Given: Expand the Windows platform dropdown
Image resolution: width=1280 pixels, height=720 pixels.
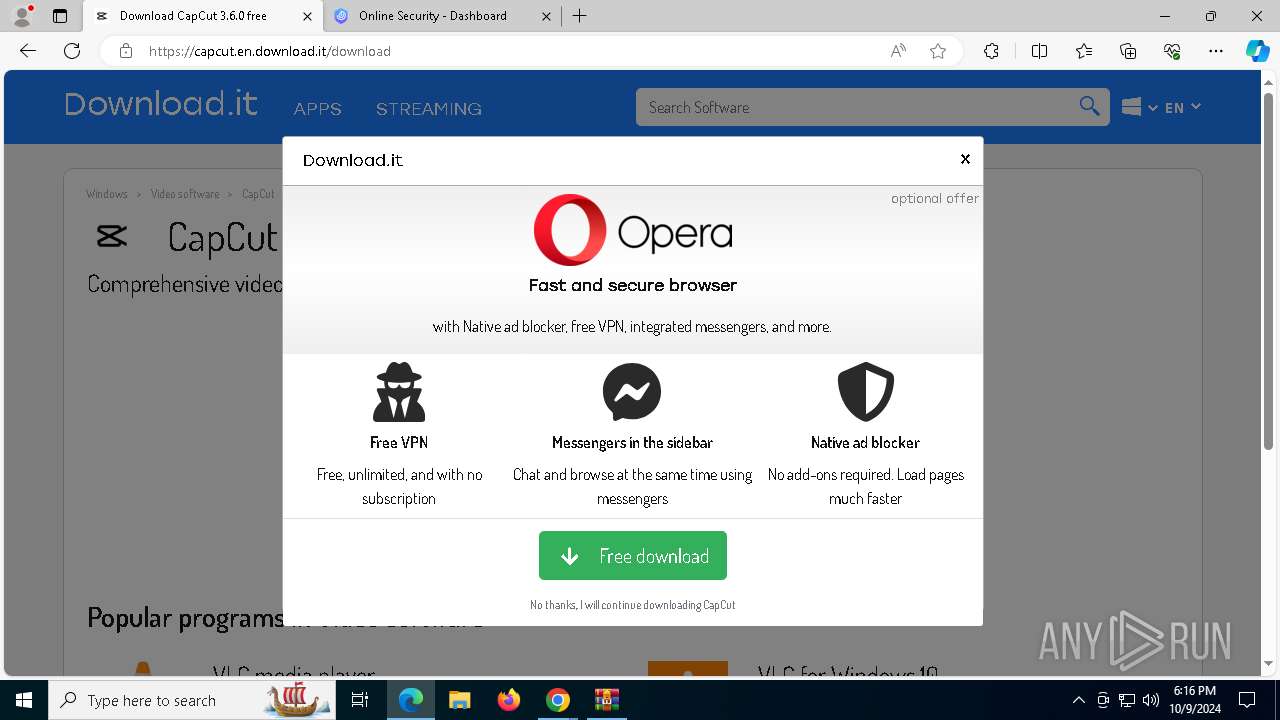Looking at the screenshot, I should tap(1139, 107).
